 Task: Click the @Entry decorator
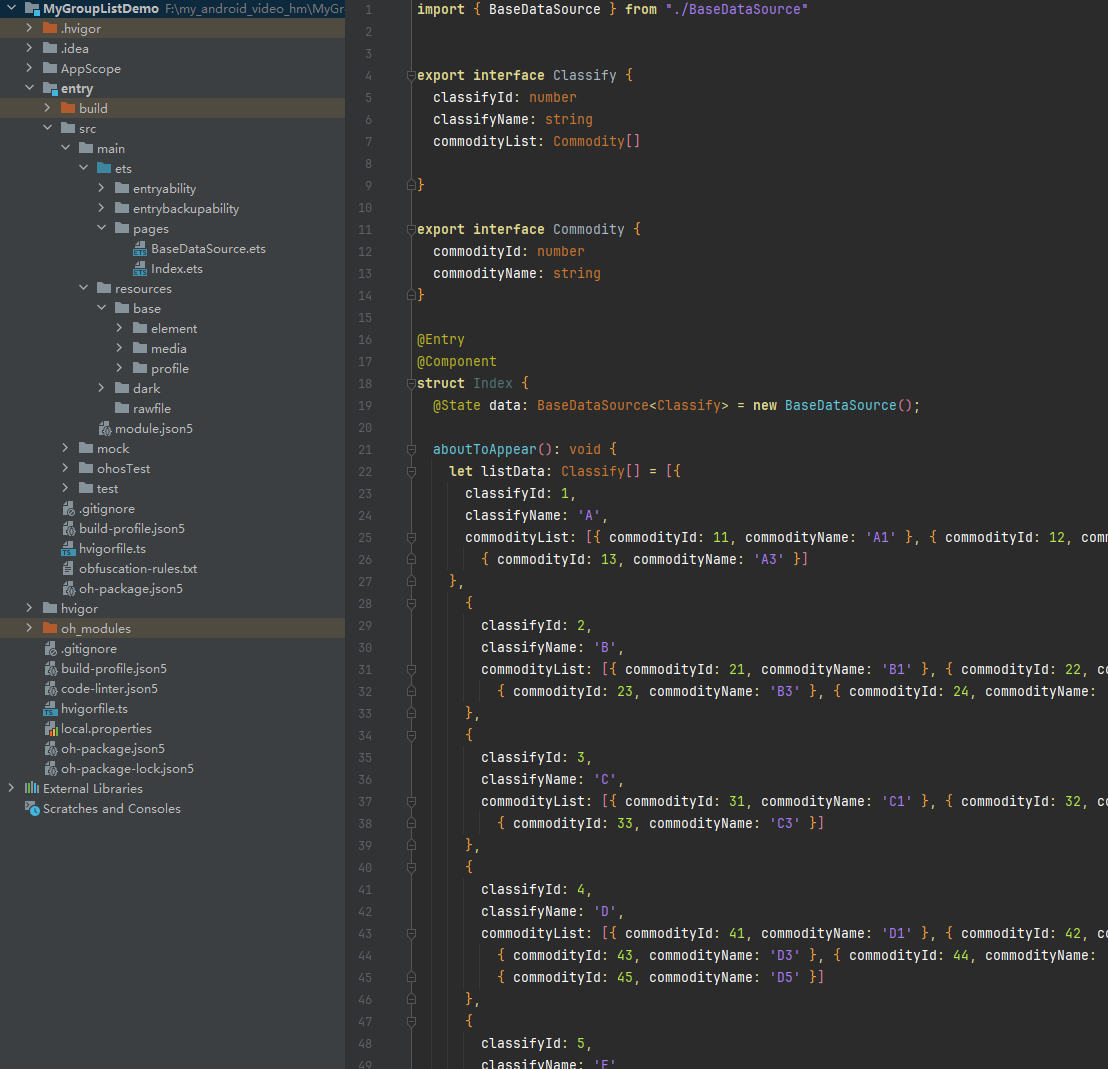[441, 339]
